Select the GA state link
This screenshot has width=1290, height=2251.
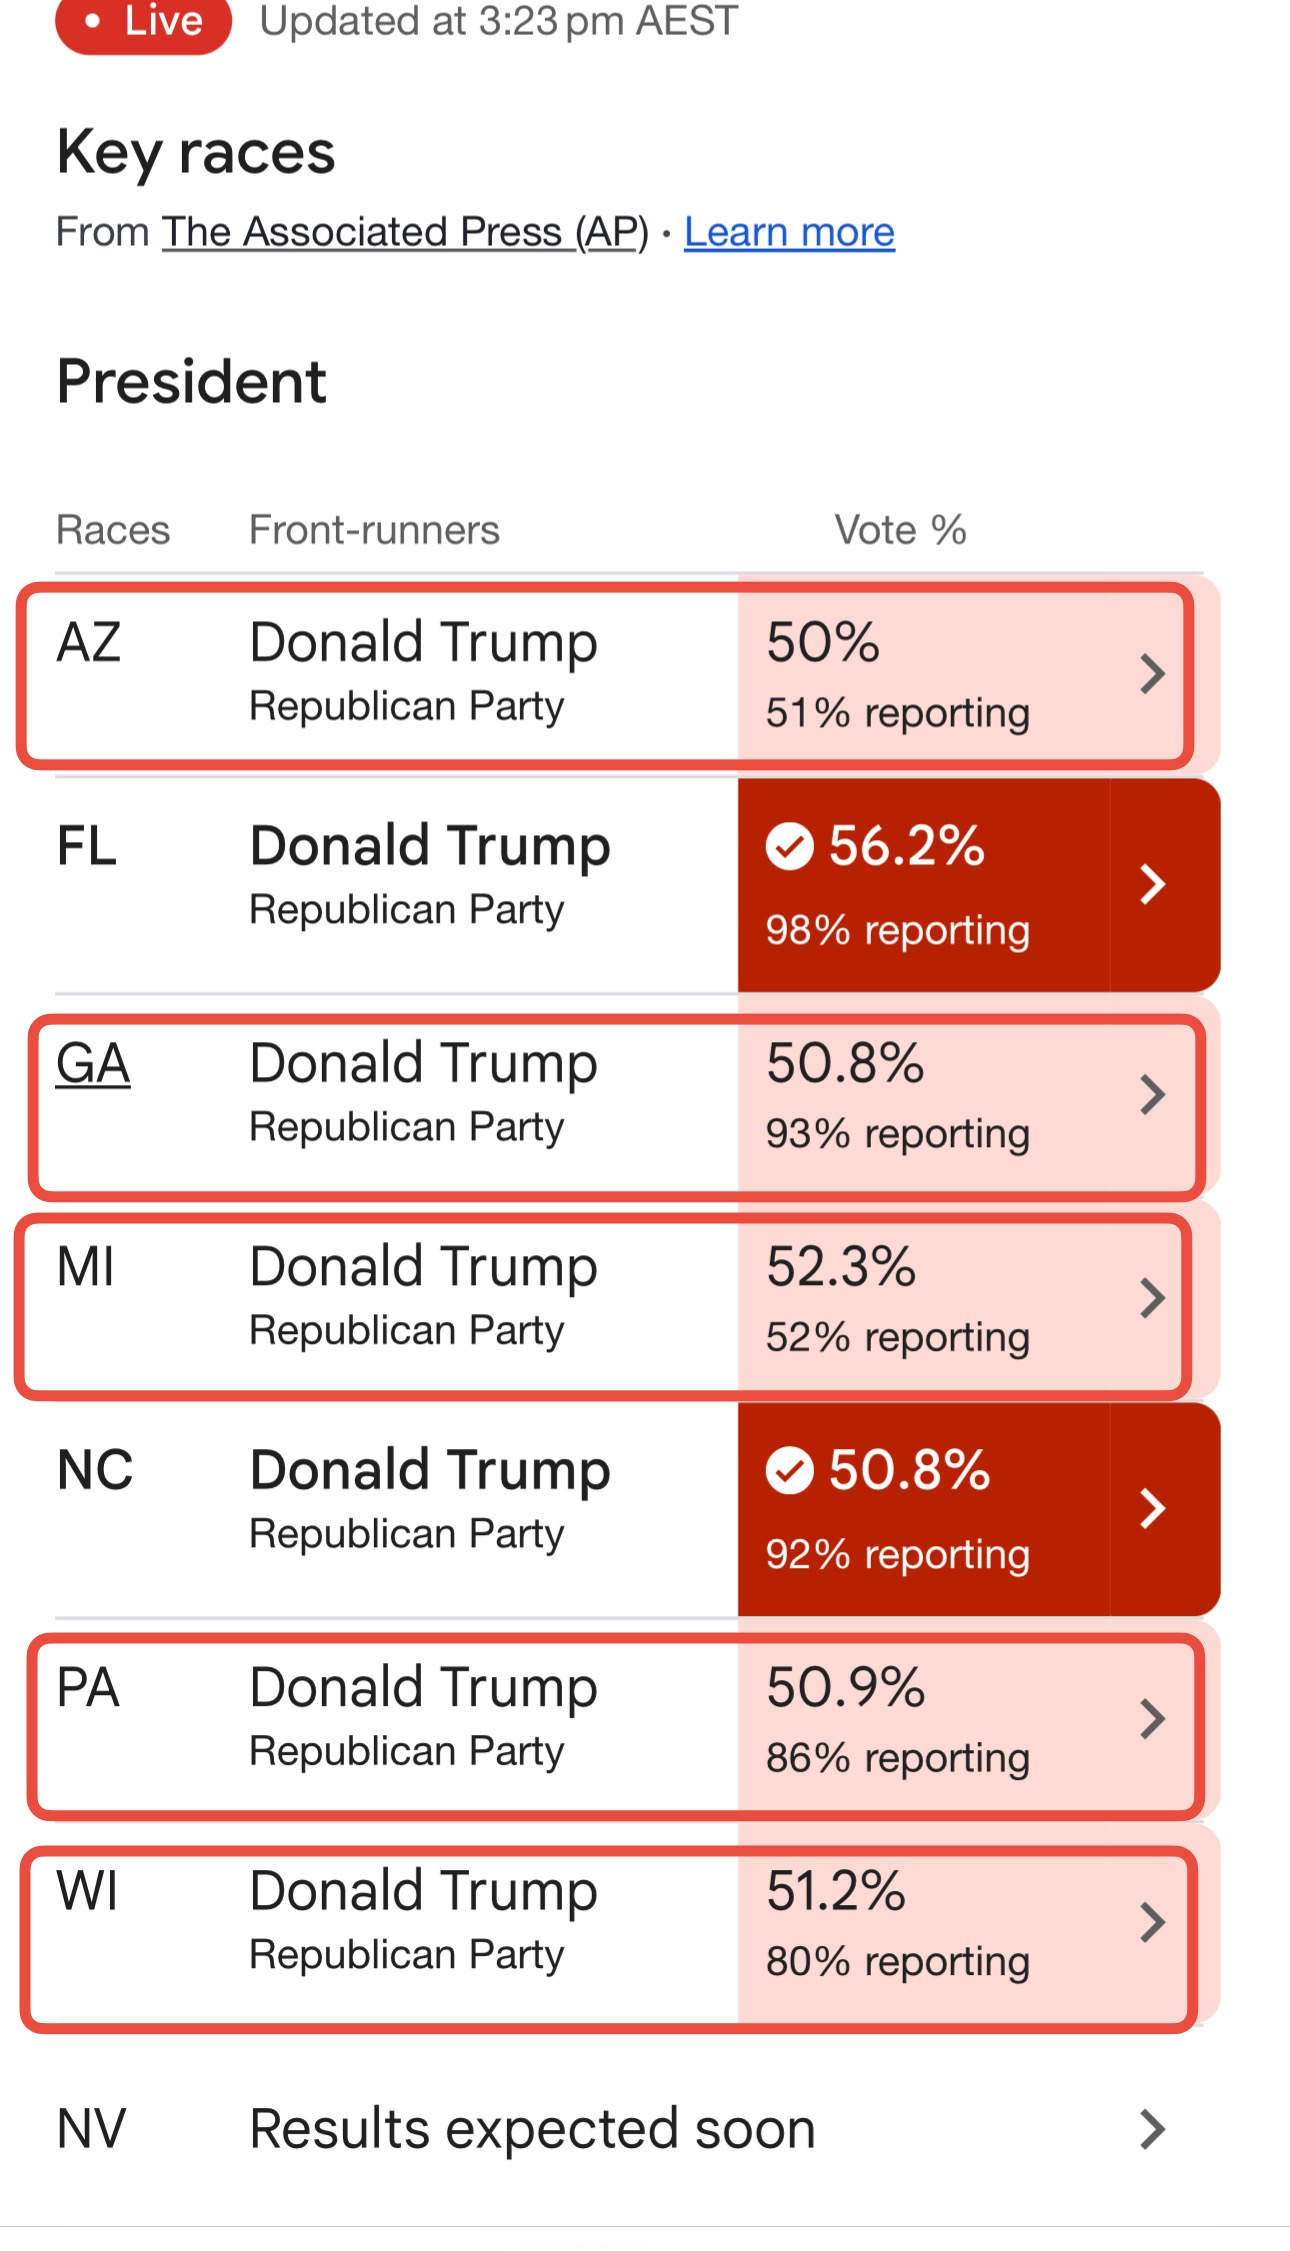tap(93, 1063)
